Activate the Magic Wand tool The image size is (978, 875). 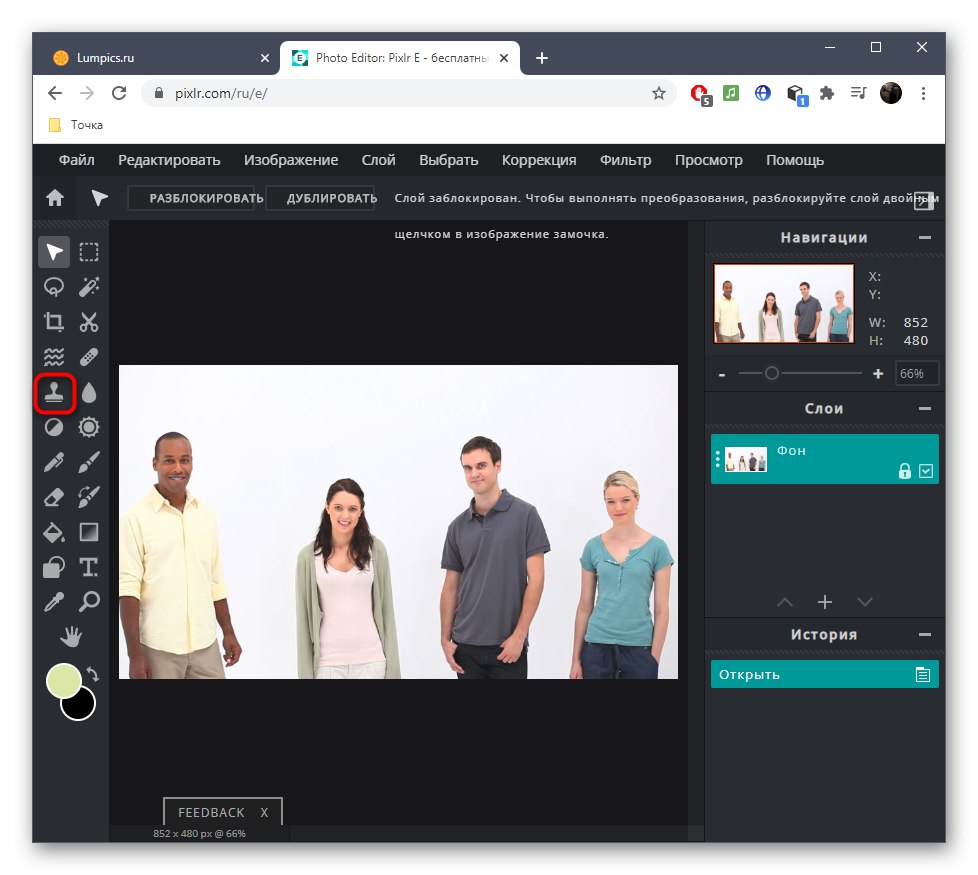click(89, 287)
